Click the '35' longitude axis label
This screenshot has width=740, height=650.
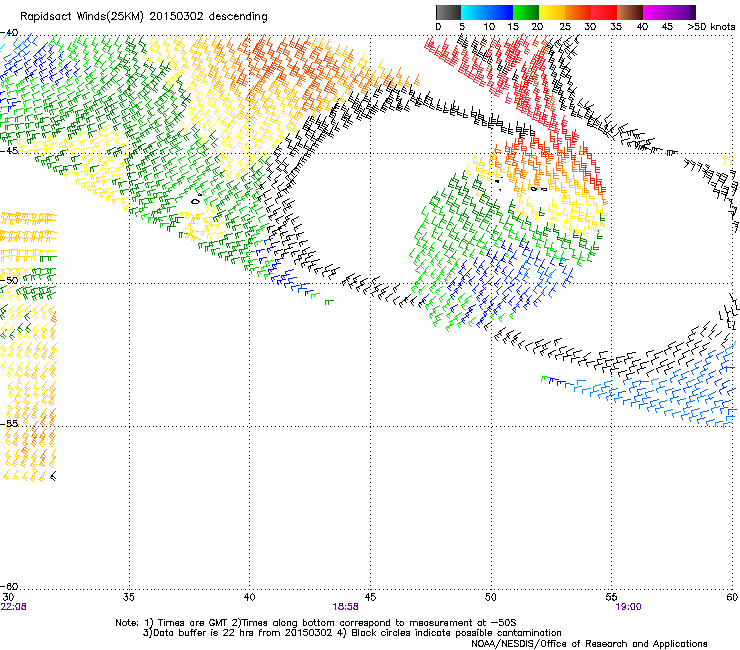click(128, 597)
